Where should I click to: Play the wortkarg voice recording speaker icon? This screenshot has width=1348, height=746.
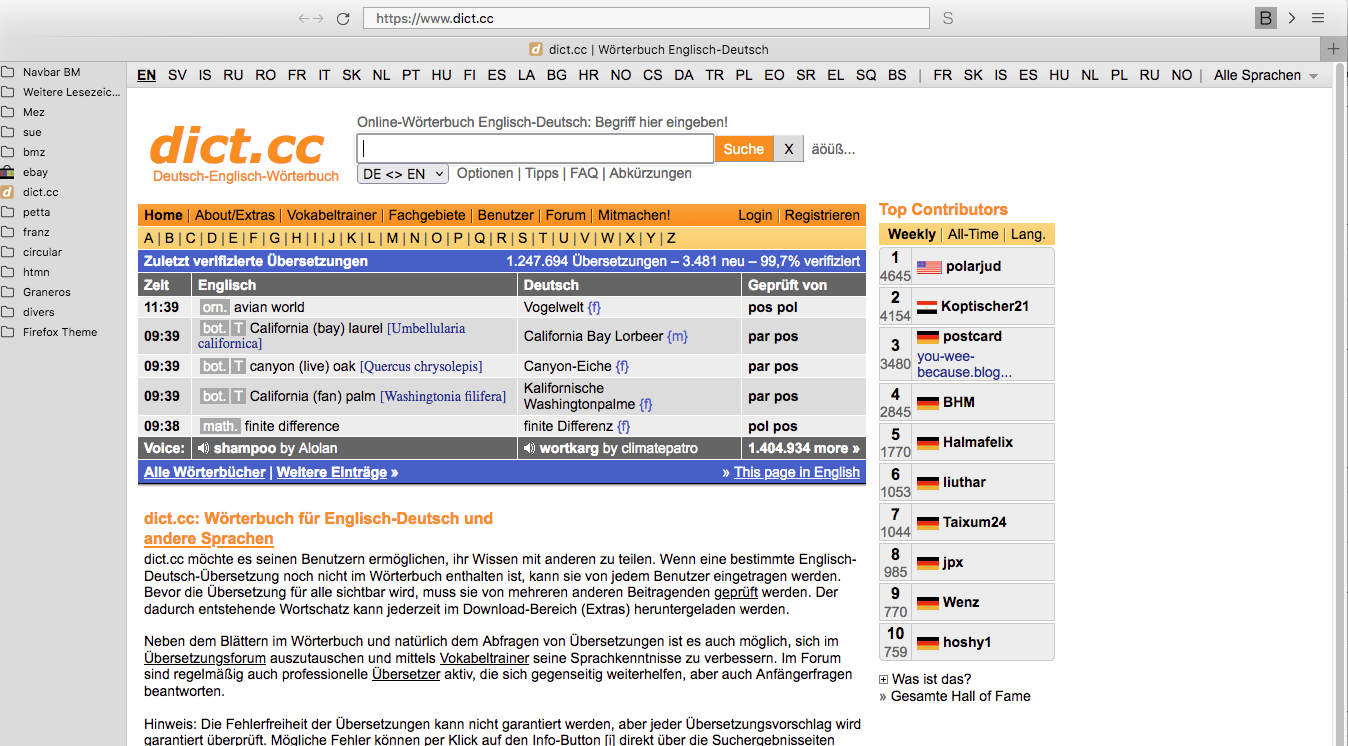(x=529, y=448)
